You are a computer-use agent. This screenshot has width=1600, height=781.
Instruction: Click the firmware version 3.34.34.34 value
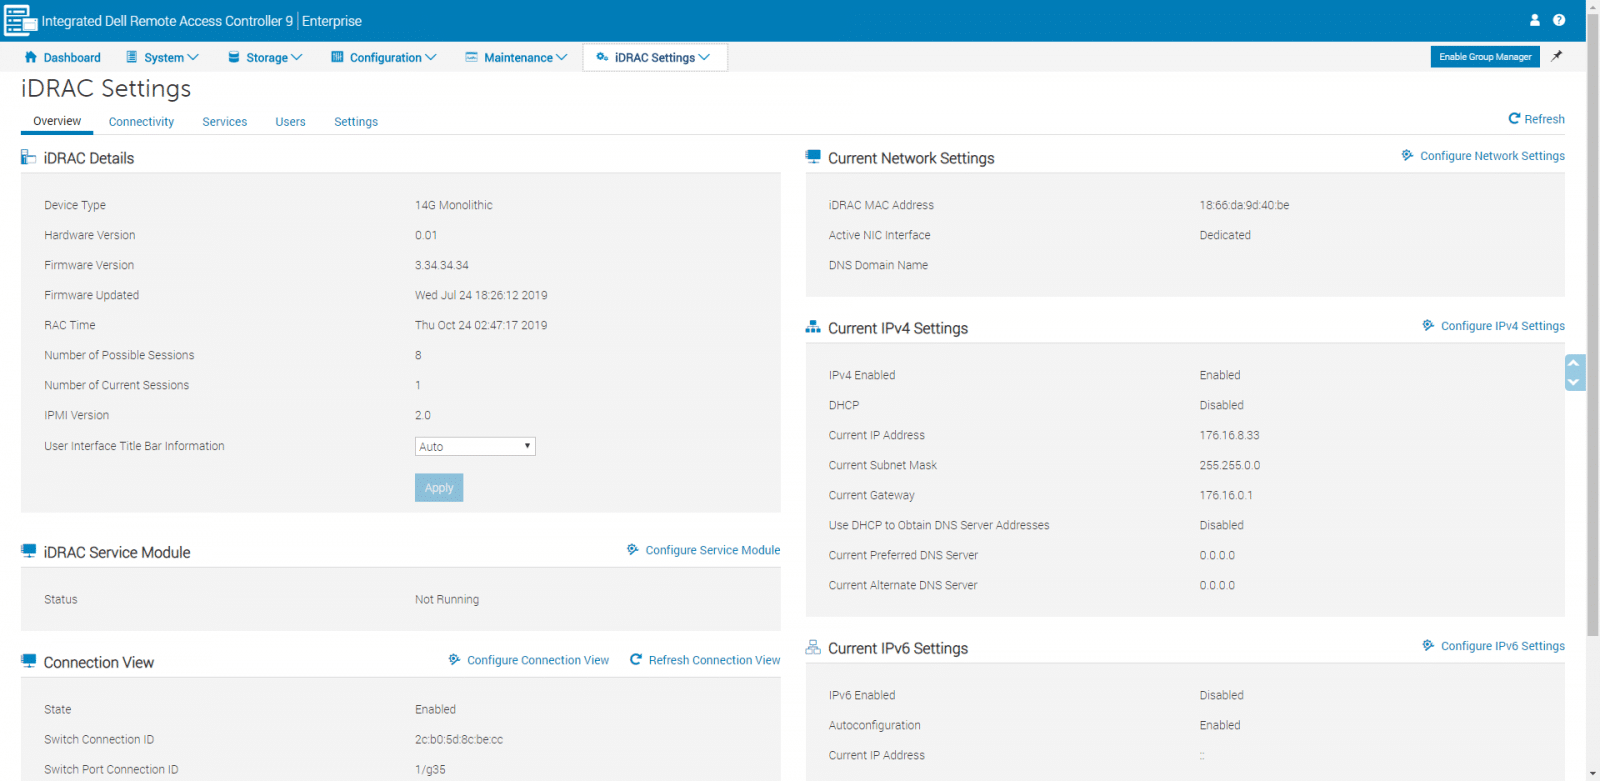[x=442, y=265]
